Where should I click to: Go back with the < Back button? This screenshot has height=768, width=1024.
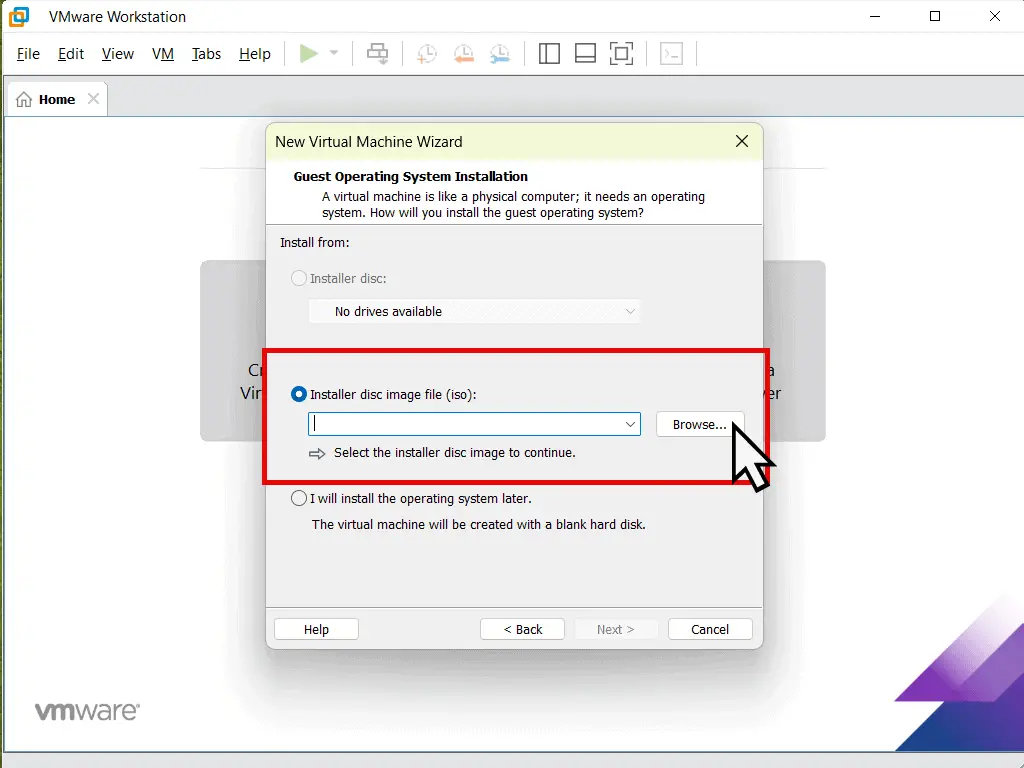(x=522, y=629)
